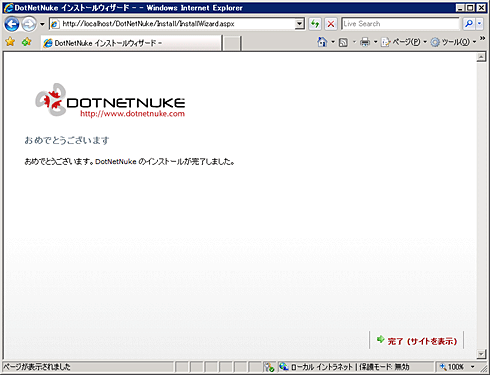Image resolution: width=490 pixels, height=375 pixels.
Task: Open the ページ(P) menu
Action: pyautogui.click(x=404, y=42)
